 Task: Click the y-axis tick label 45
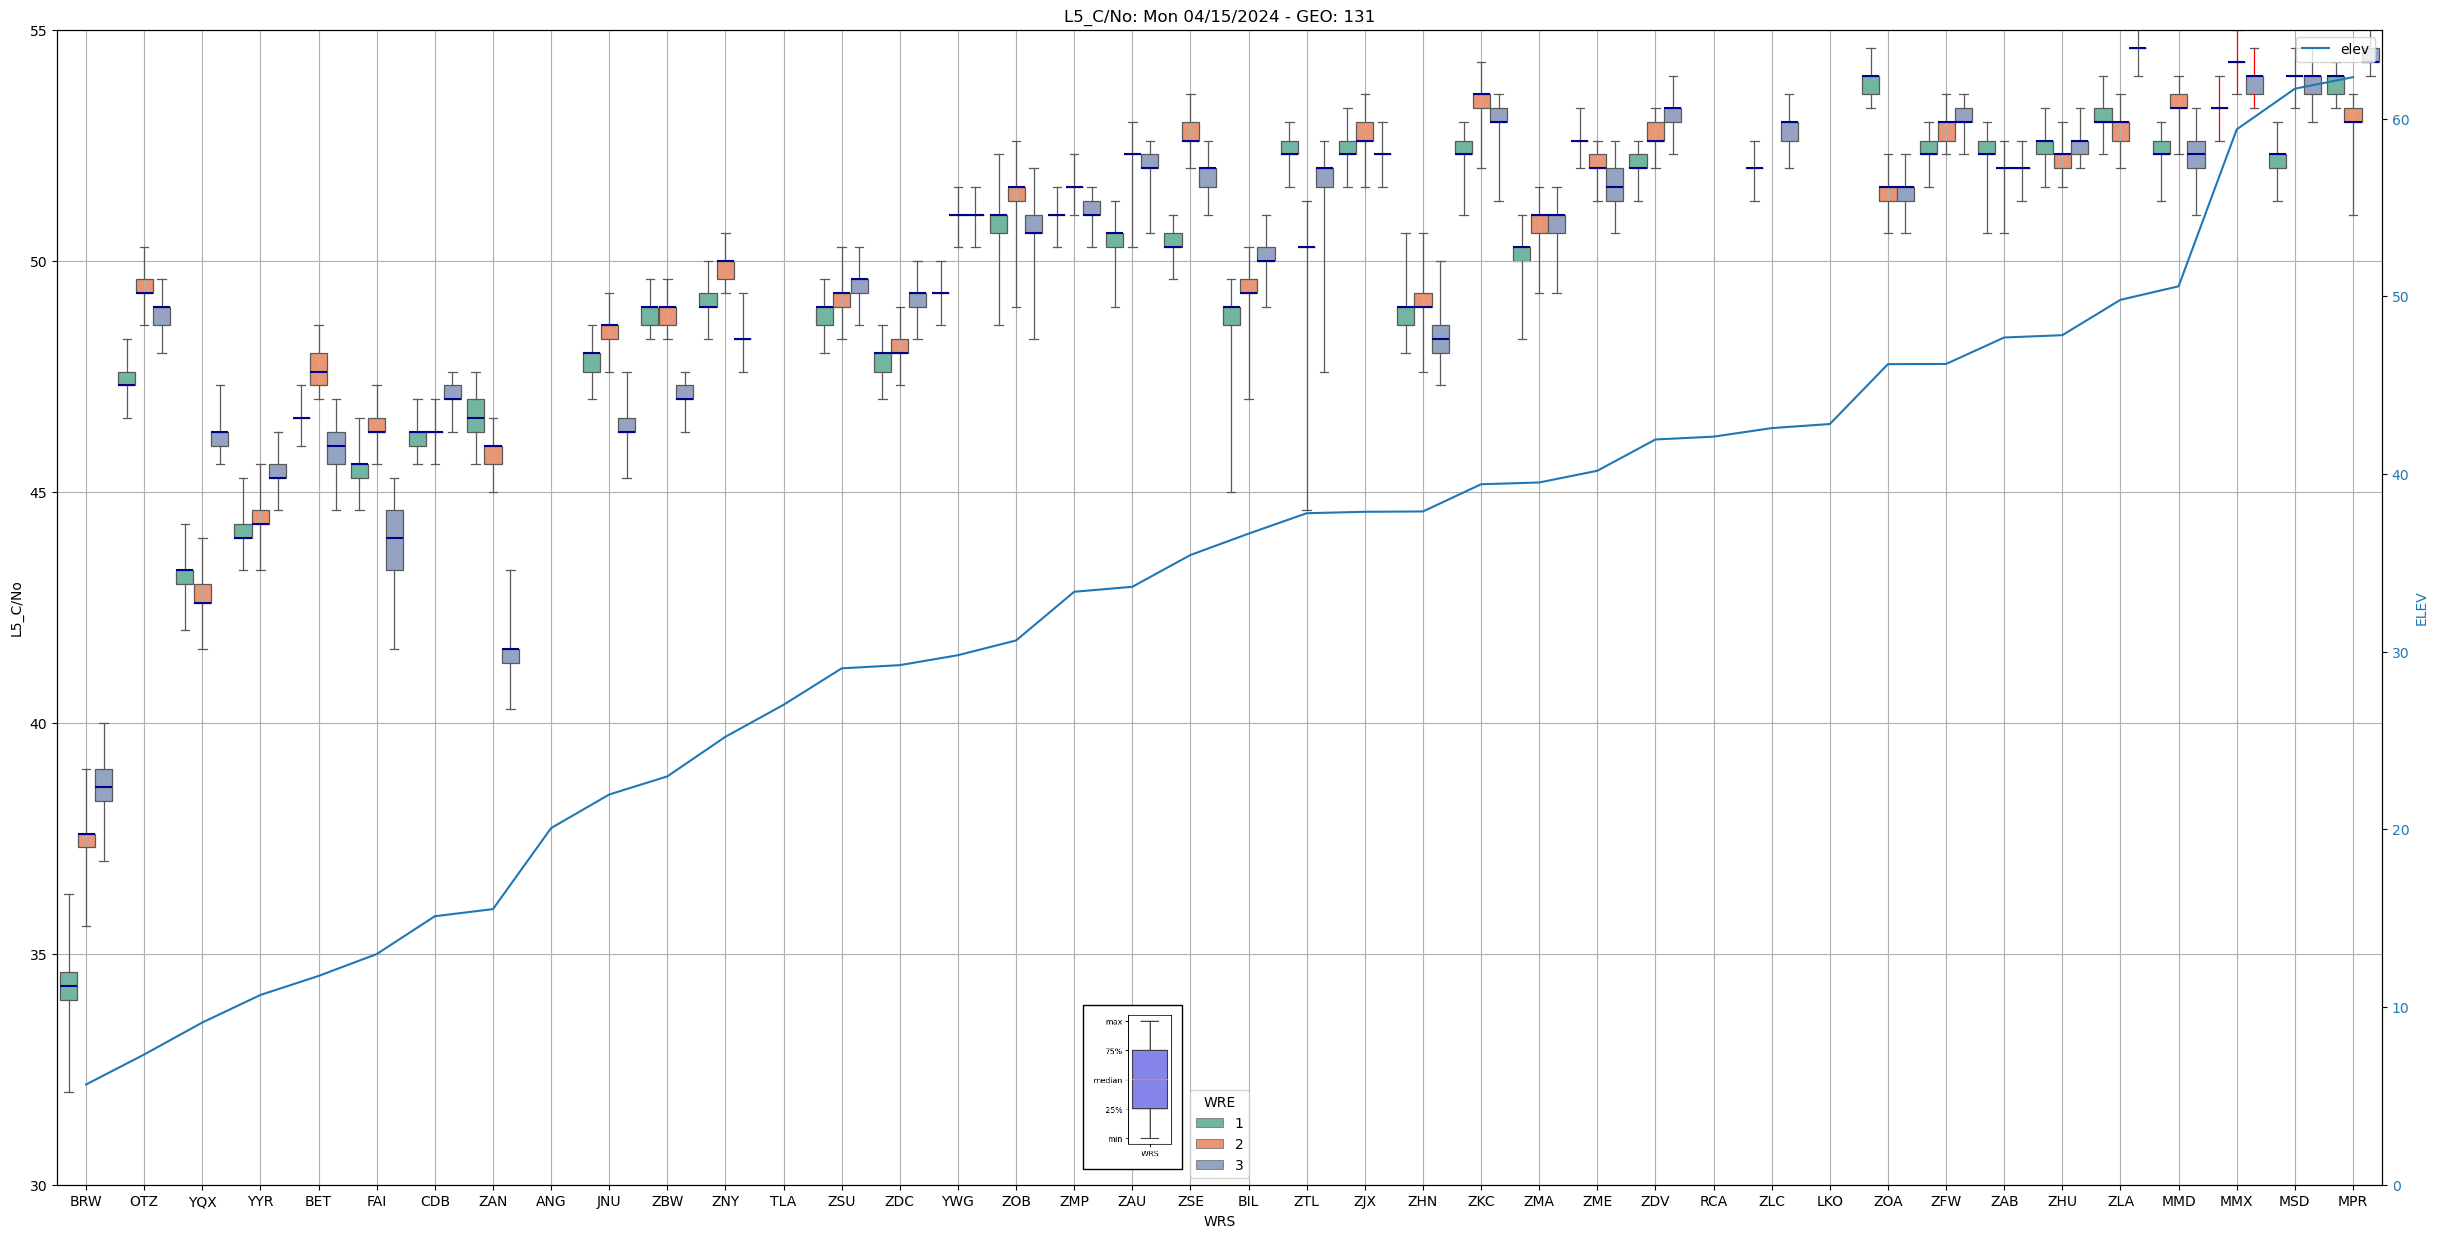pos(40,493)
